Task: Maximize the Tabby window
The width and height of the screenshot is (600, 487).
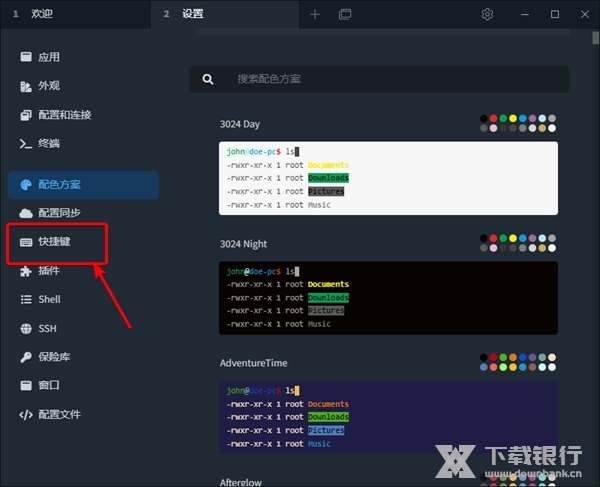Action: click(x=554, y=15)
